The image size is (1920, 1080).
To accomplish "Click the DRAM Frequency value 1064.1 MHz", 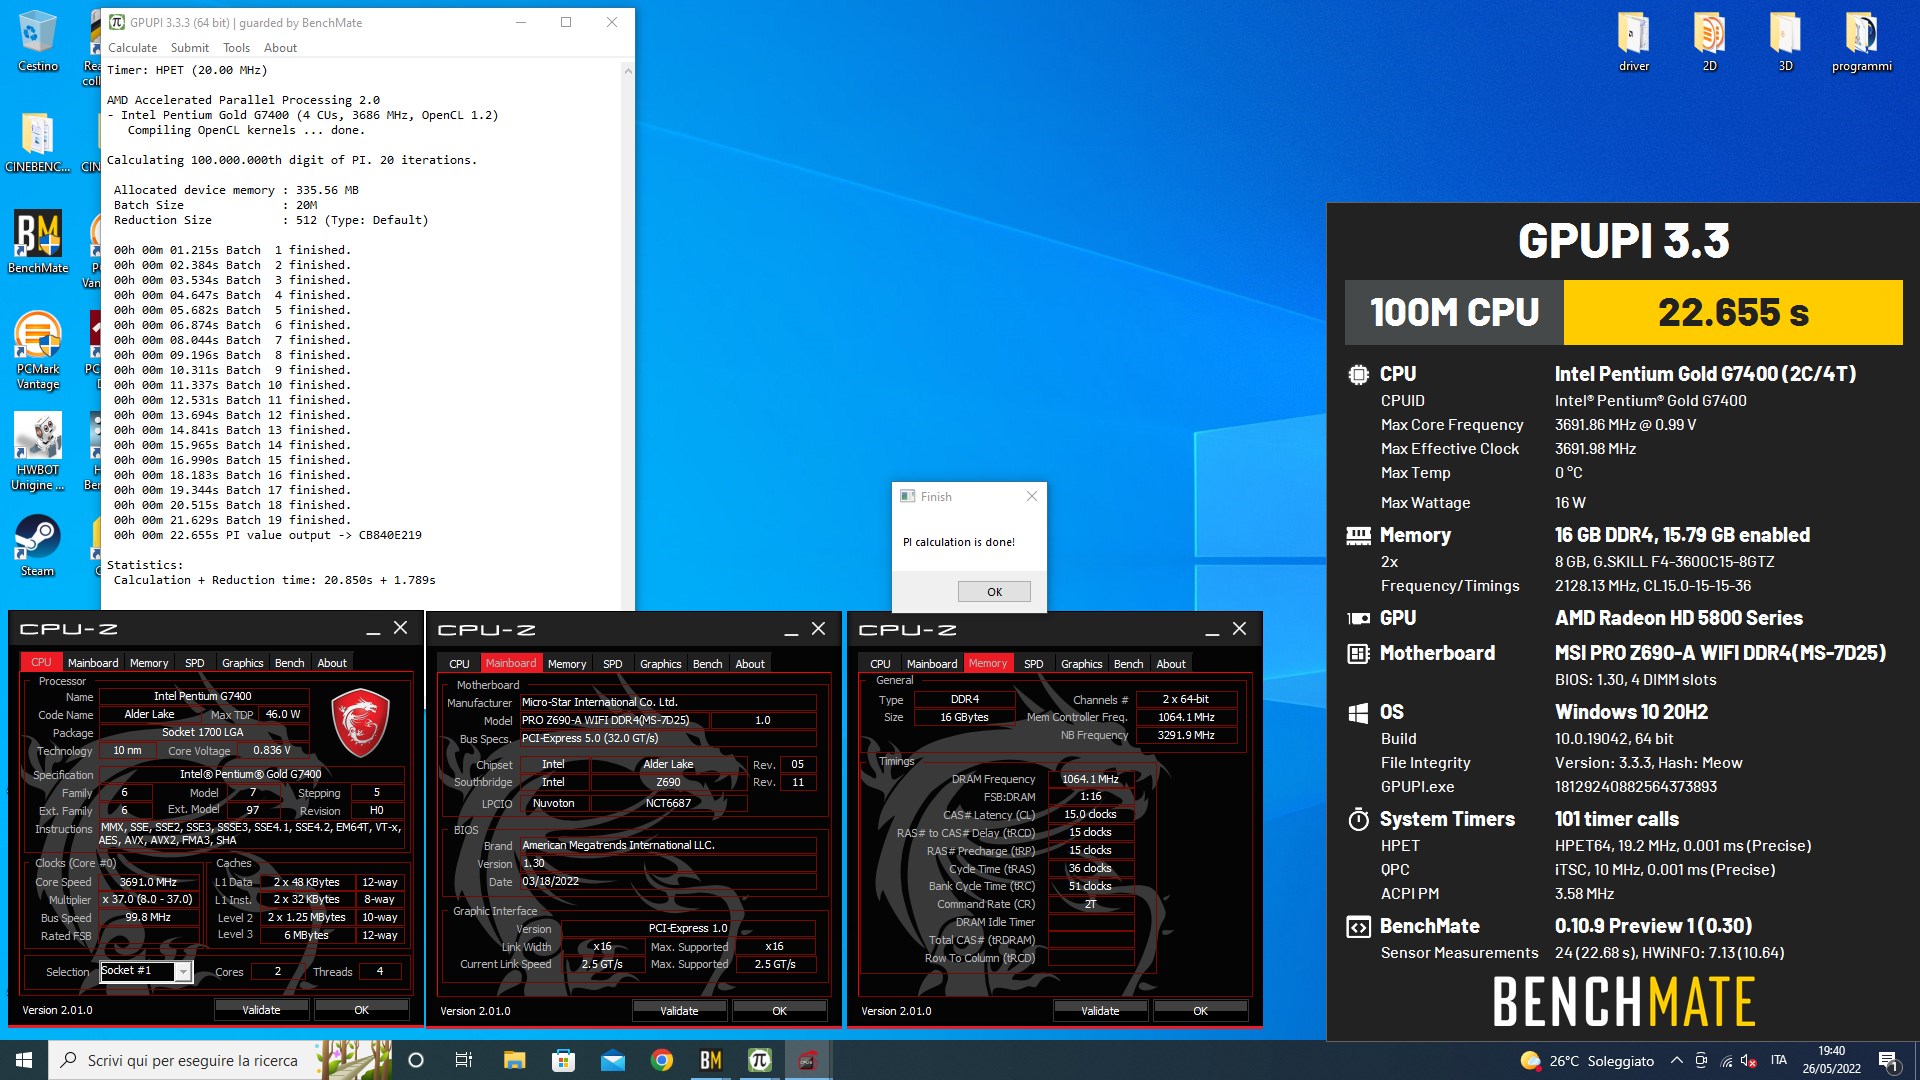I will pos(1090,779).
